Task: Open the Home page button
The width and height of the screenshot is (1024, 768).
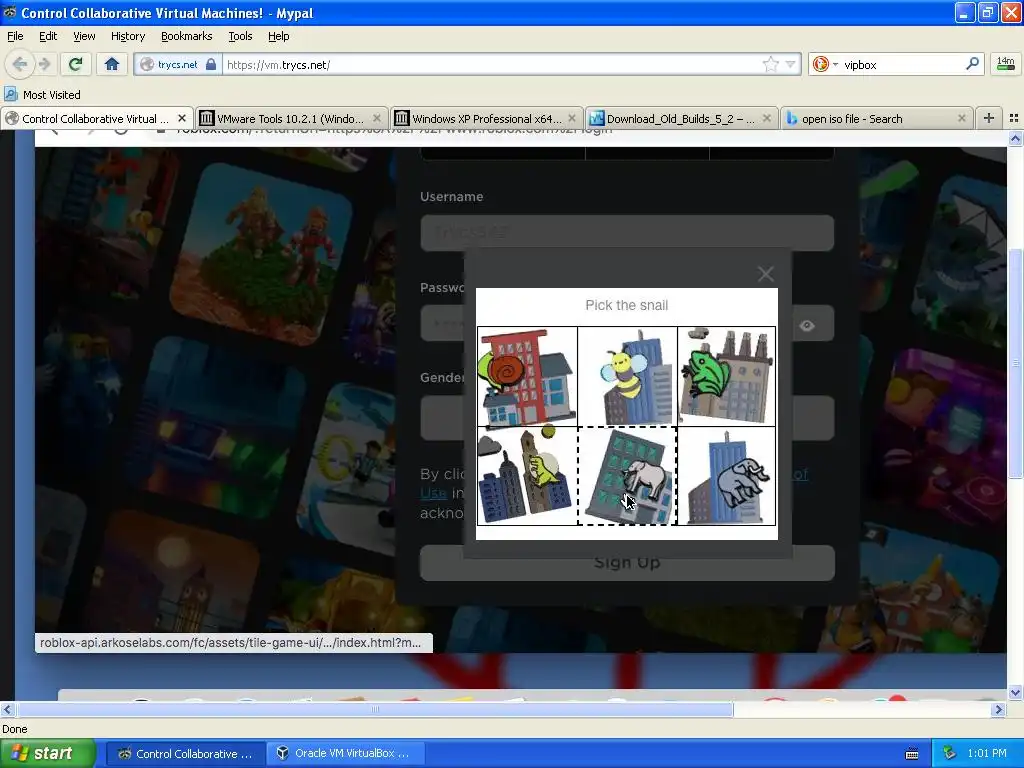Action: click(112, 64)
